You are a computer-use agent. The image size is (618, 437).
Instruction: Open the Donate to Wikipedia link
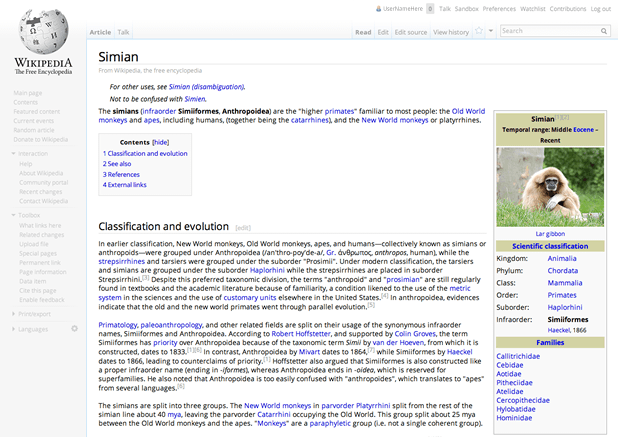coord(41,139)
